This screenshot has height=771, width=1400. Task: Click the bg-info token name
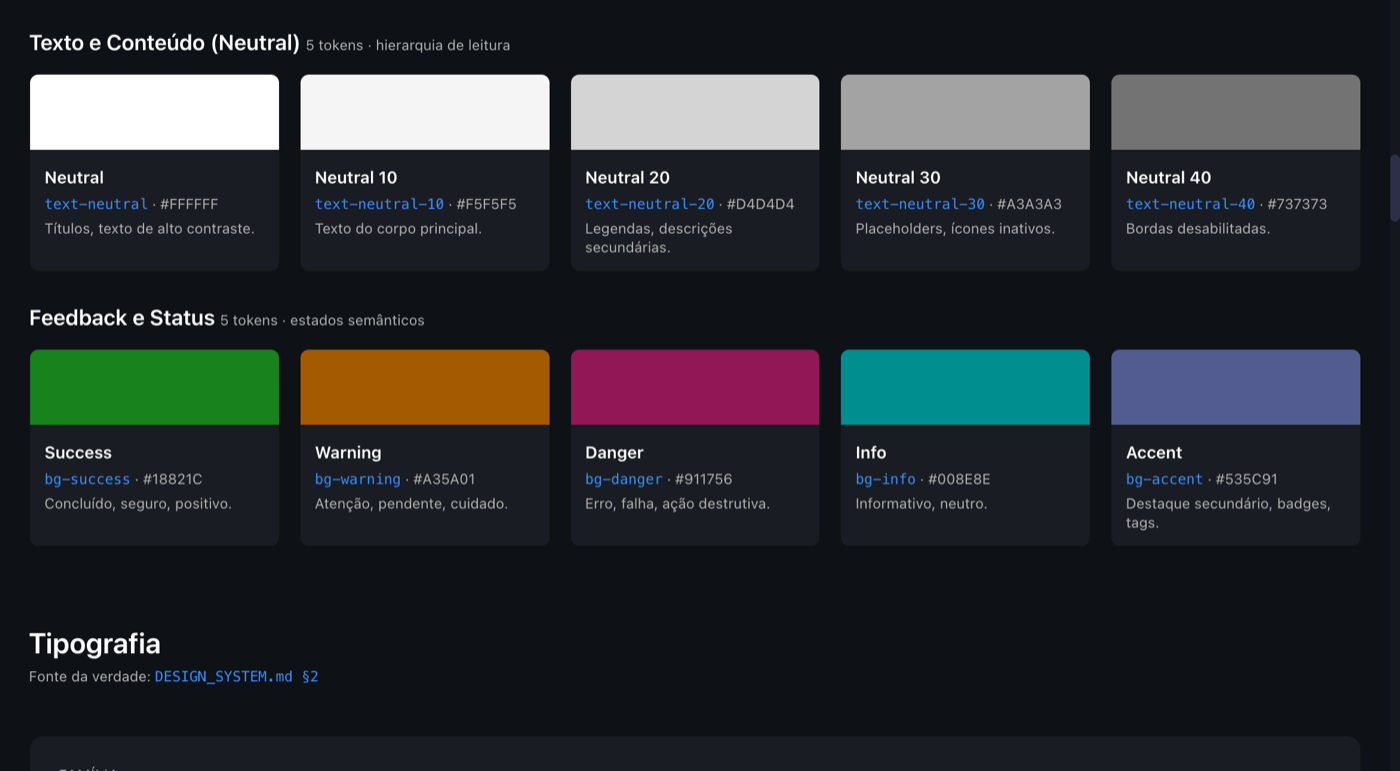886,479
